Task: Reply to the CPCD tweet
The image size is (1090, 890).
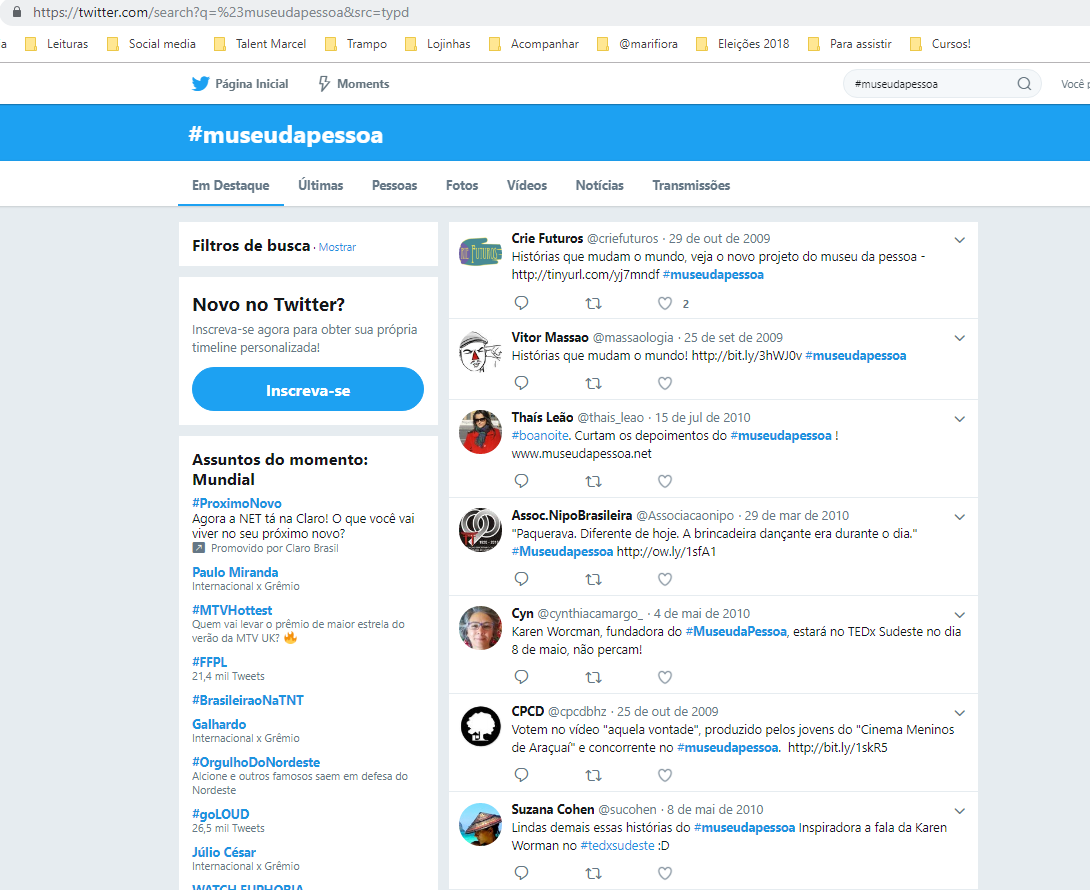Action: pyautogui.click(x=521, y=775)
